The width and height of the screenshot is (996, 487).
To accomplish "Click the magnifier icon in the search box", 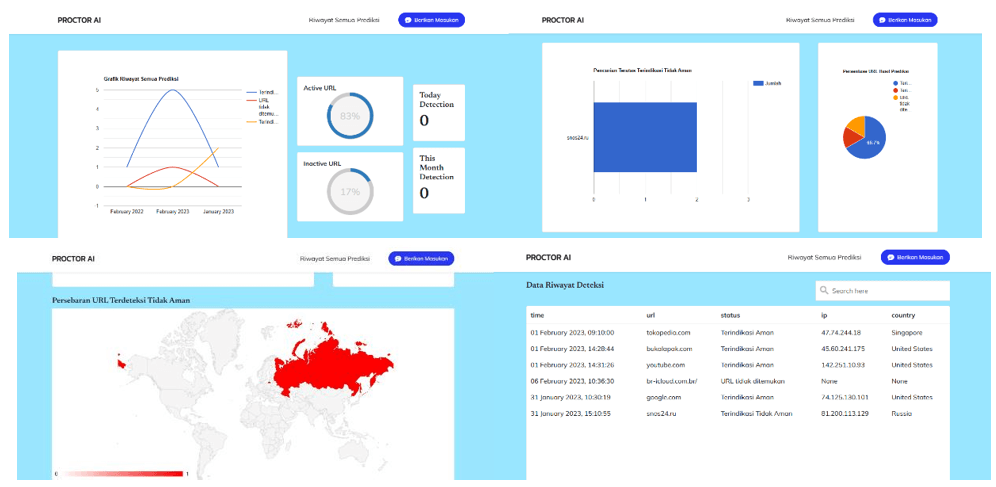I will (x=824, y=291).
